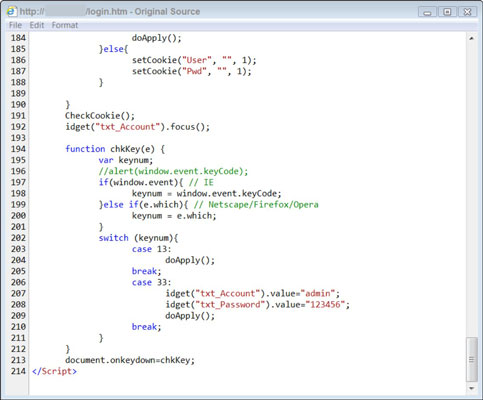Viewport: 483px width, 400px height.
Task: Click the Netscape/Firefox/Opera comment line
Action: [x=208, y=205]
